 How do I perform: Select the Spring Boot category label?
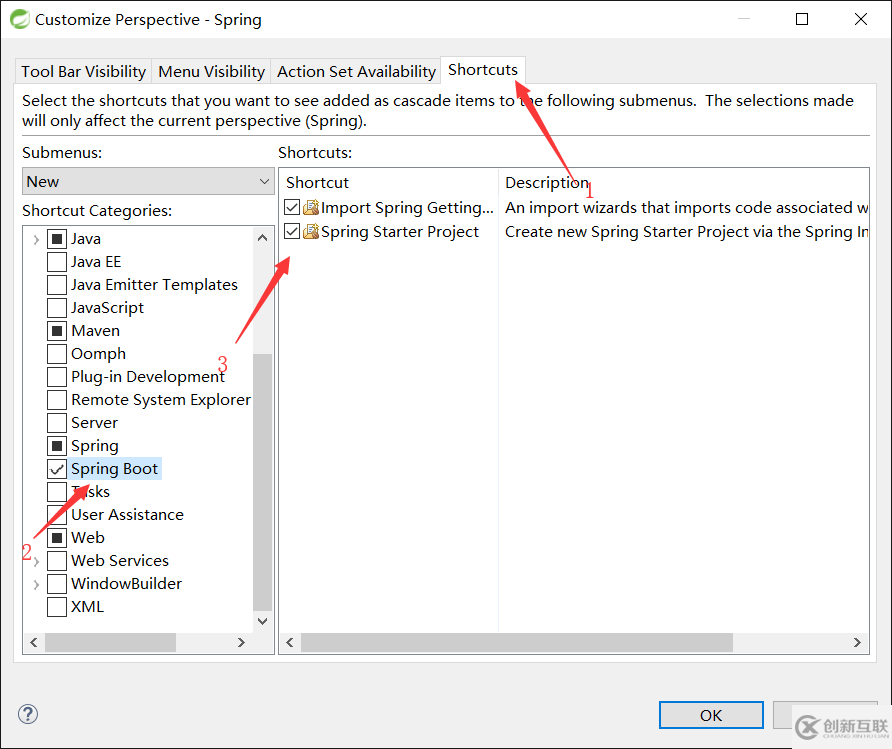tap(114, 469)
